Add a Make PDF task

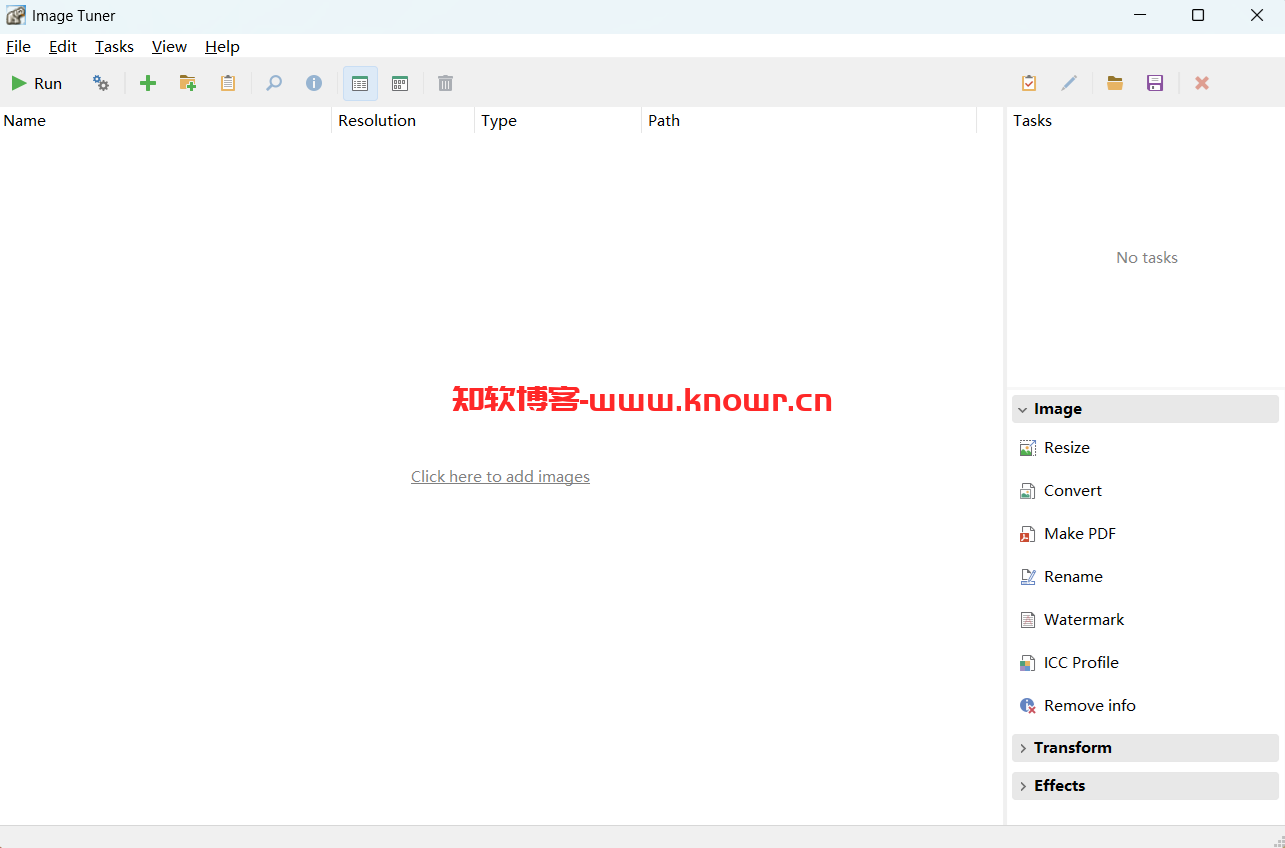pyautogui.click(x=1080, y=534)
